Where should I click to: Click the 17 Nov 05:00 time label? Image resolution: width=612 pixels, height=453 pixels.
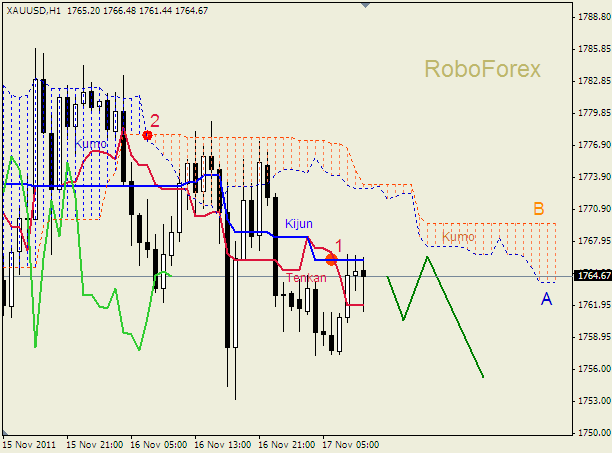(350, 445)
